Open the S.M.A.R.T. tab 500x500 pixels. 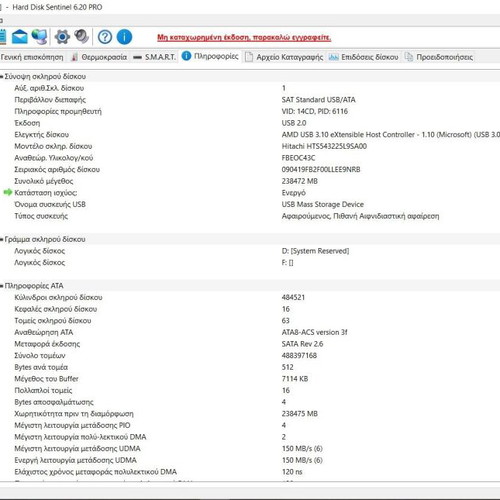coord(160,57)
